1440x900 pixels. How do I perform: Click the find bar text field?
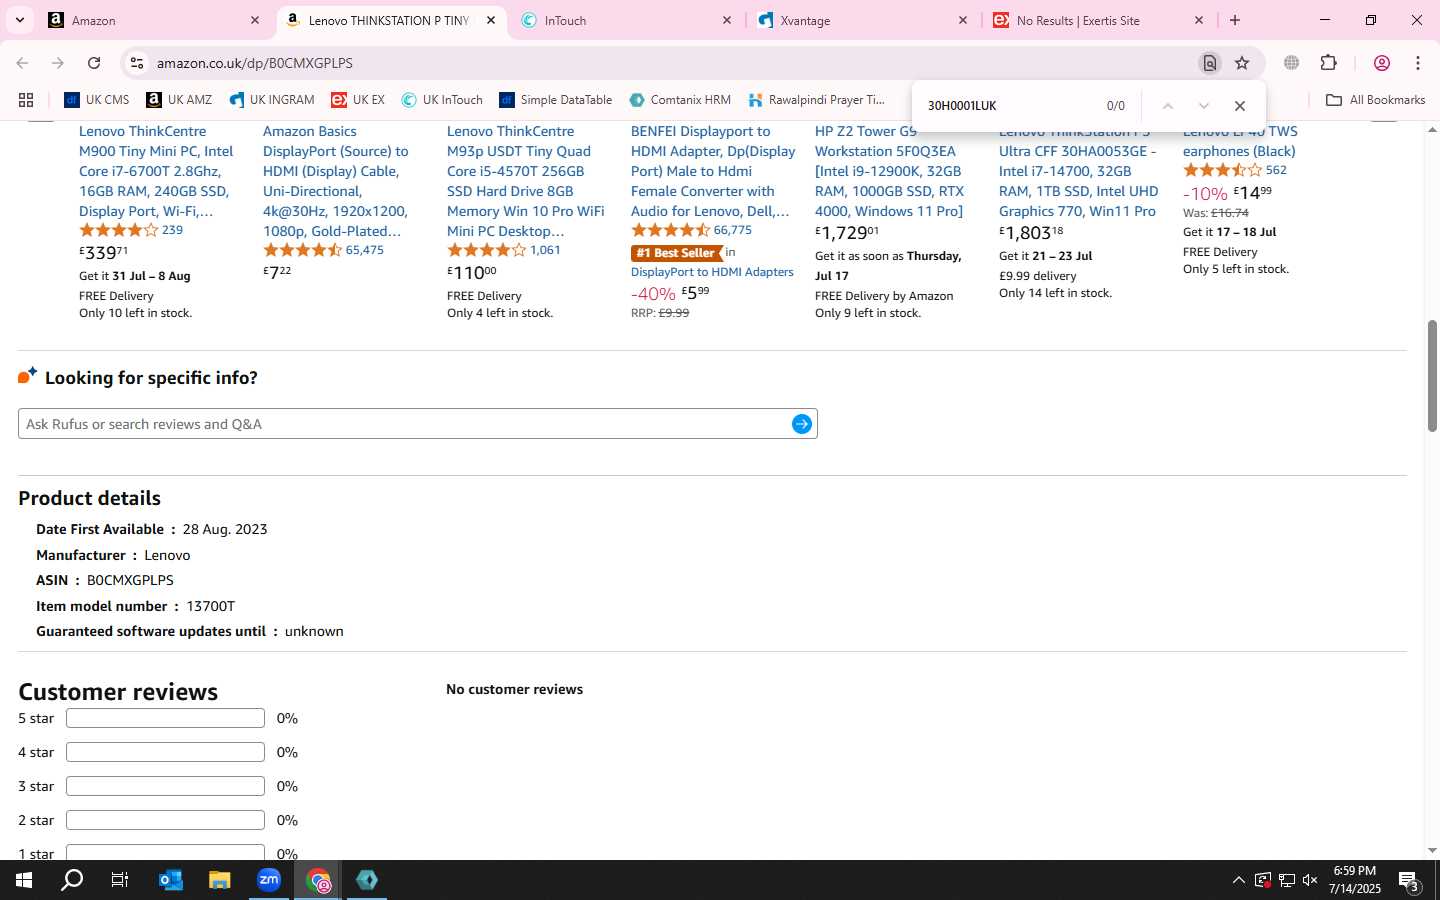pyautogui.click(x=1010, y=106)
